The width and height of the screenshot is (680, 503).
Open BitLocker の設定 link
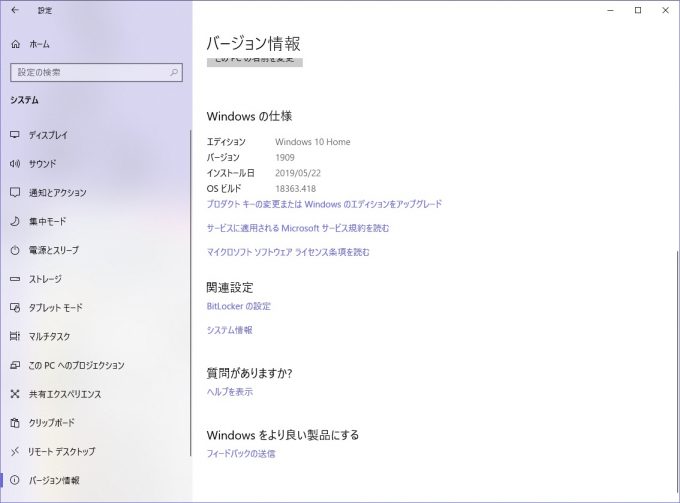[239, 306]
